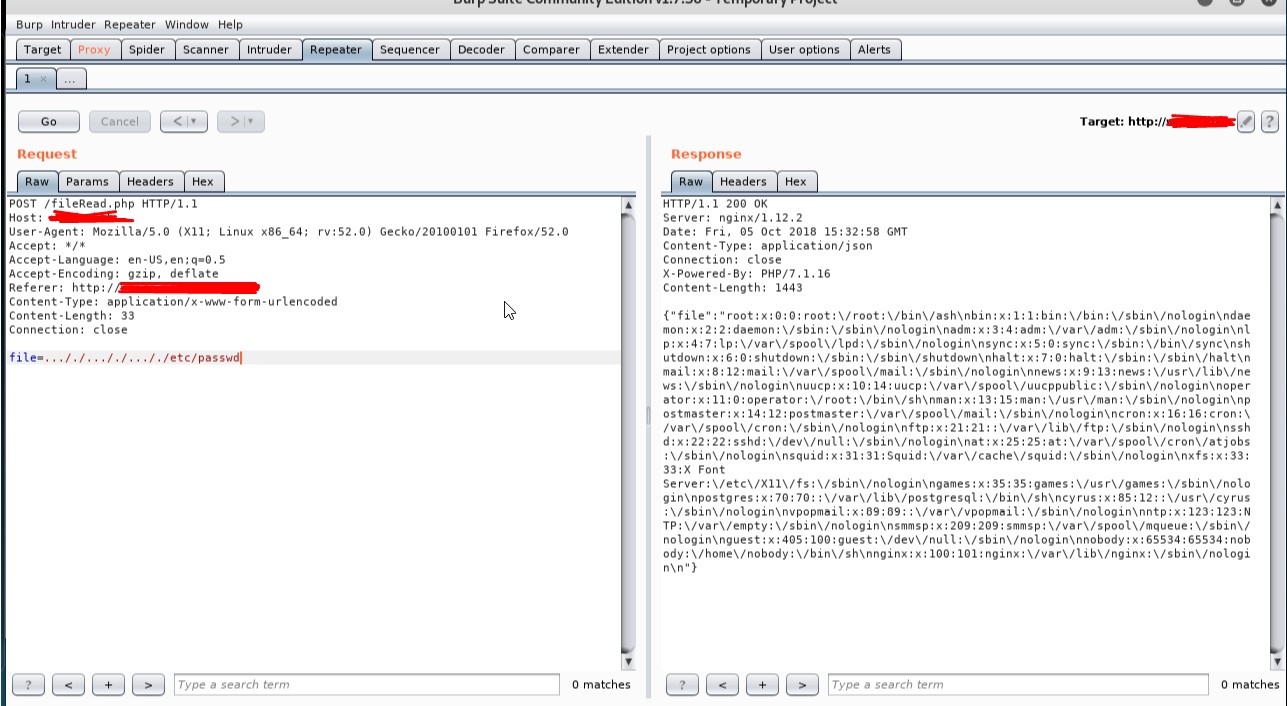Open the User options tab
Image resolution: width=1287 pixels, height=706 pixels.
click(805, 50)
